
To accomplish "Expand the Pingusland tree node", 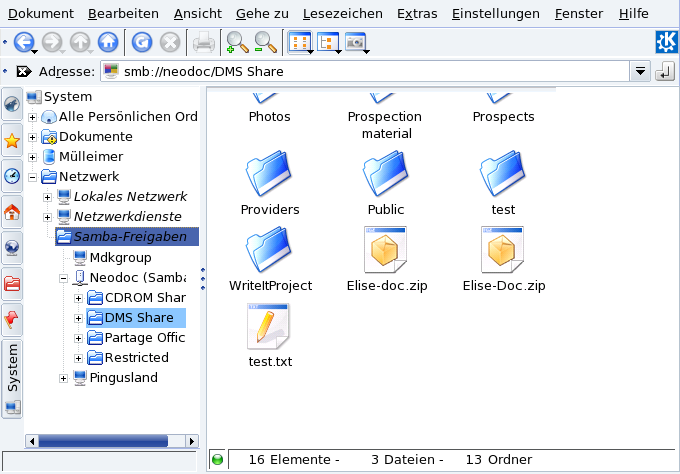I will click(x=63, y=378).
